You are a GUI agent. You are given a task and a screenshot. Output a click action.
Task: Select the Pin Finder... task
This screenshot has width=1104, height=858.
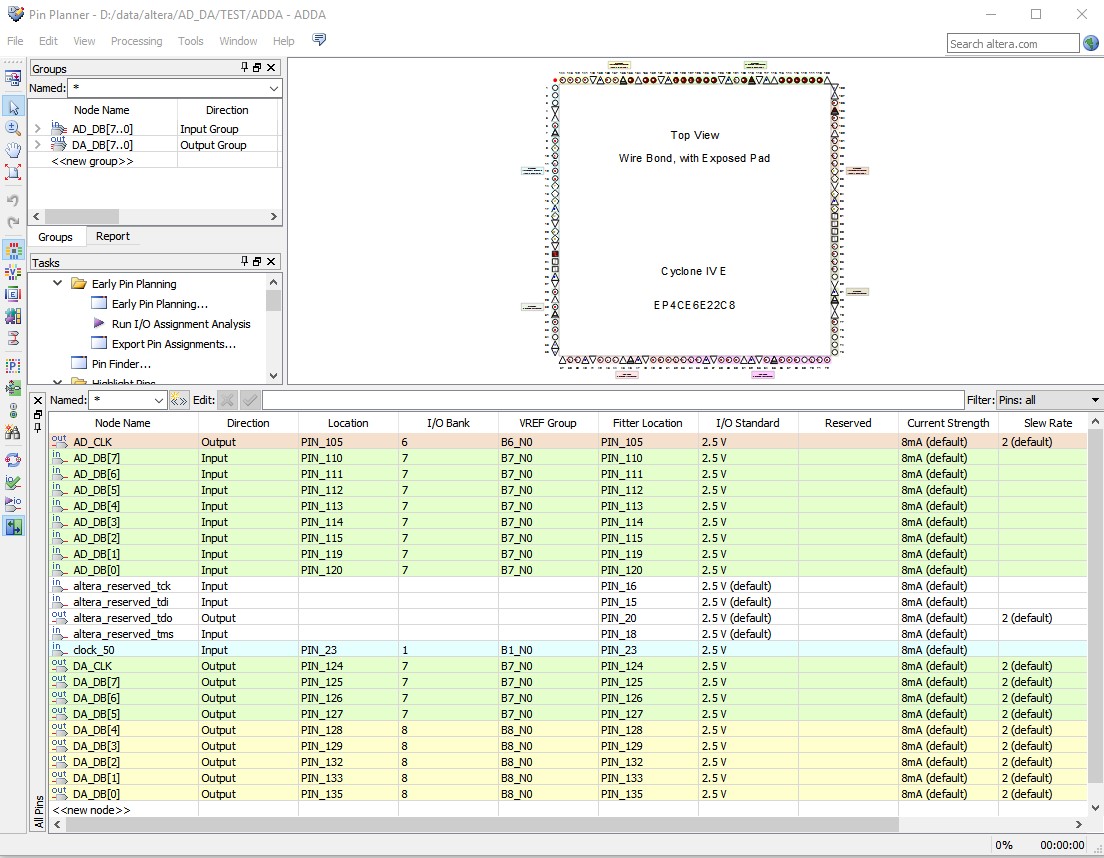121,364
